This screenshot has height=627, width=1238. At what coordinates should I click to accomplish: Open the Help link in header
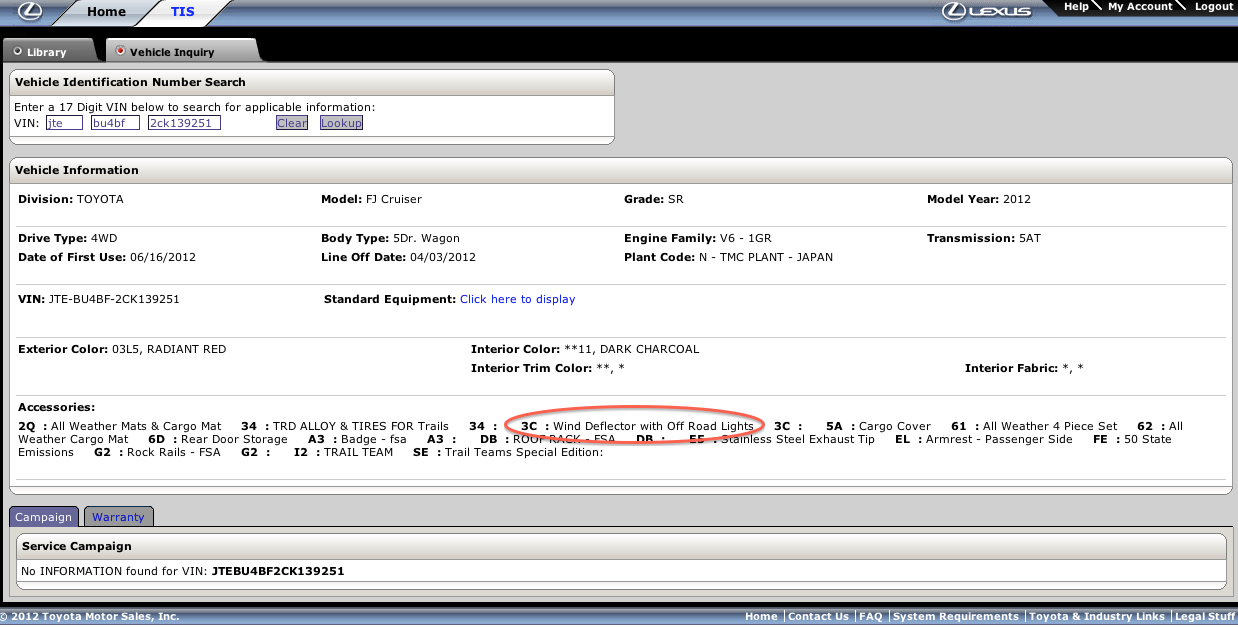pyautogui.click(x=1076, y=7)
